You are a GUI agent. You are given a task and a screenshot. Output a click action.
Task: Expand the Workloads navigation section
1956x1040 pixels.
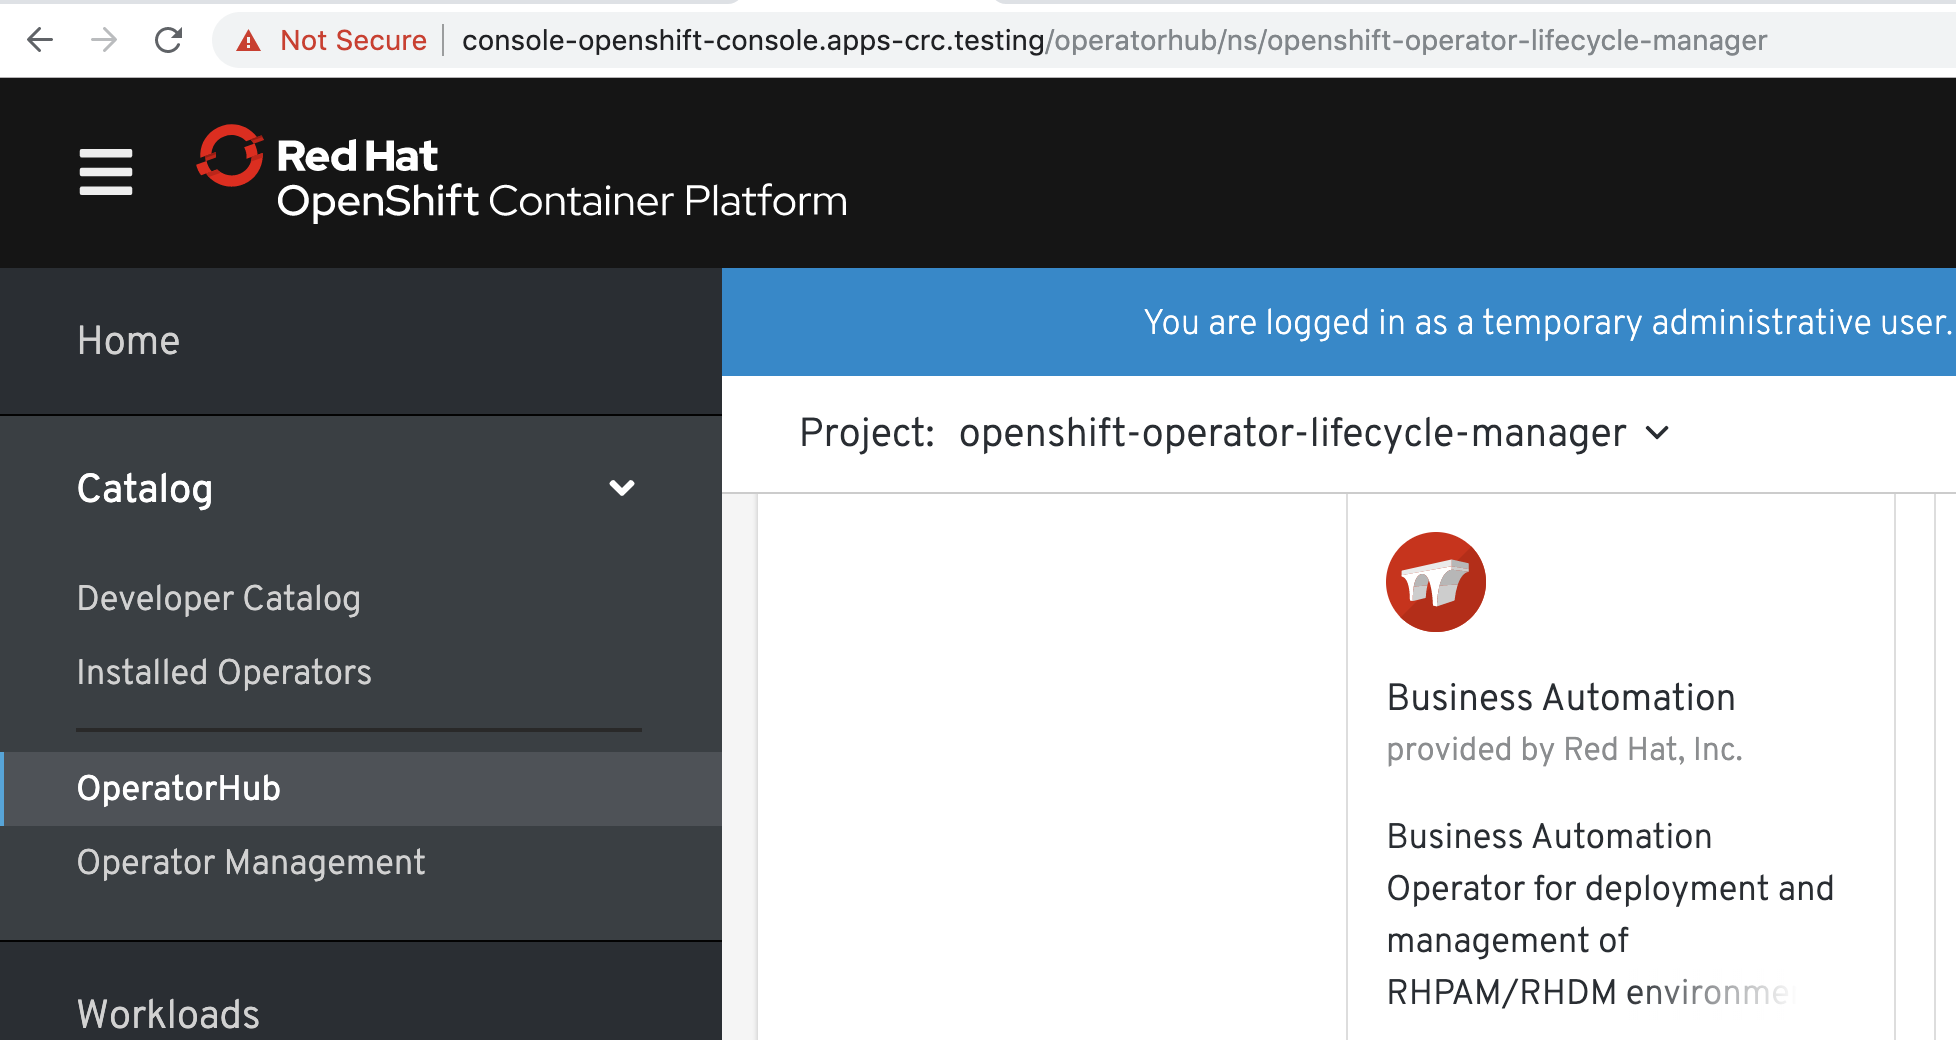click(x=168, y=1014)
